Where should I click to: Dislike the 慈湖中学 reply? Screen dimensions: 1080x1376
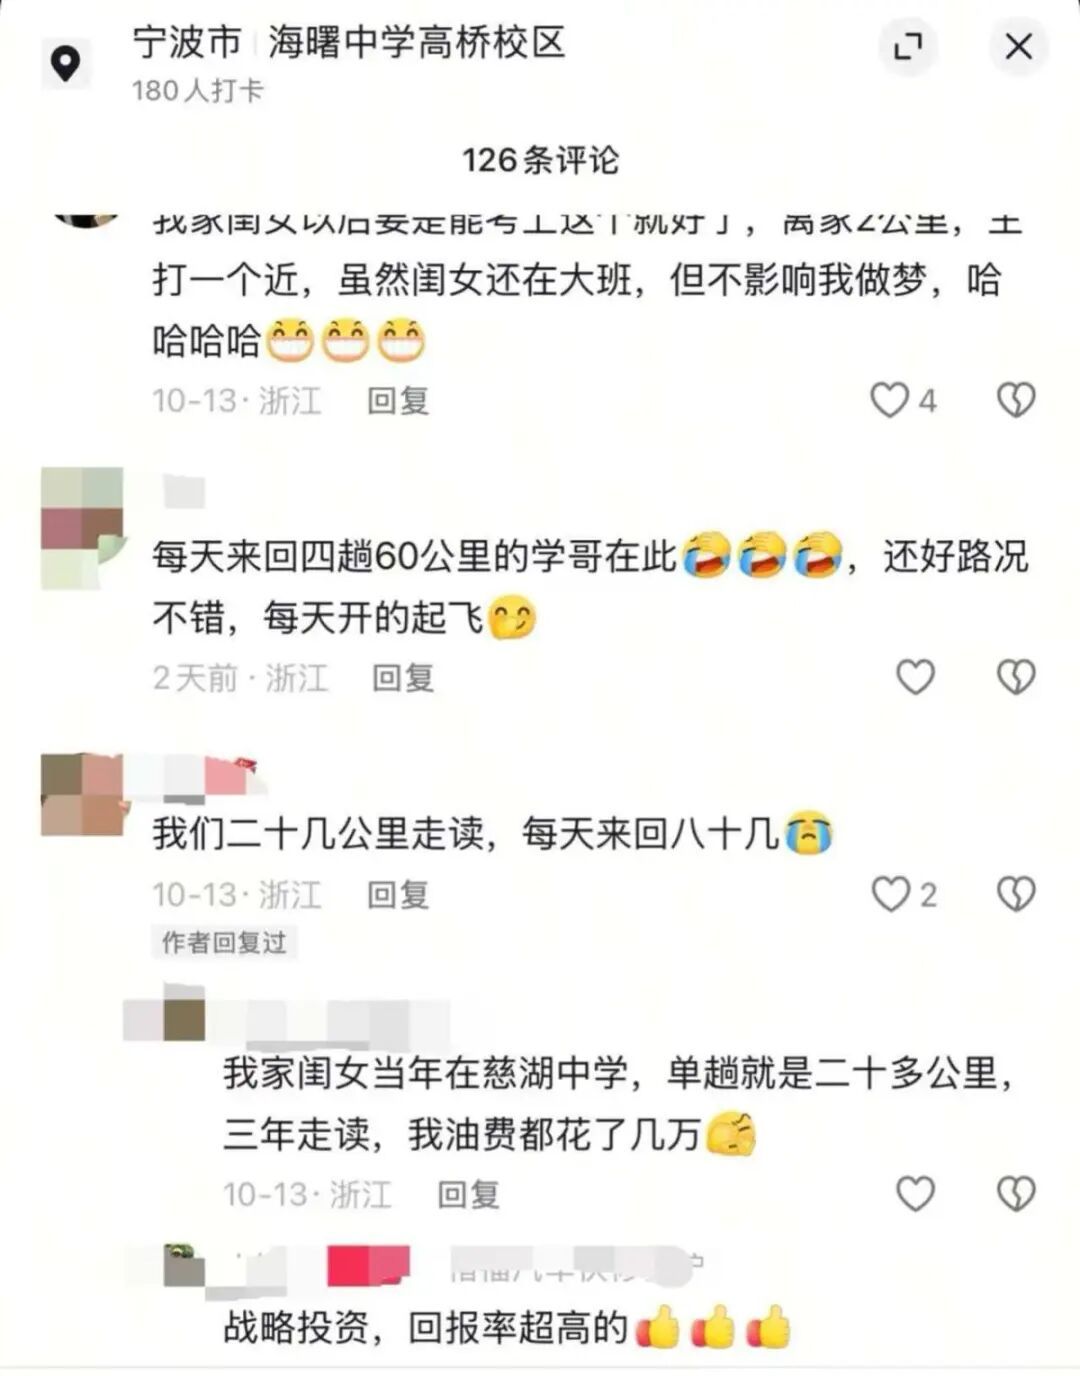point(1016,1193)
